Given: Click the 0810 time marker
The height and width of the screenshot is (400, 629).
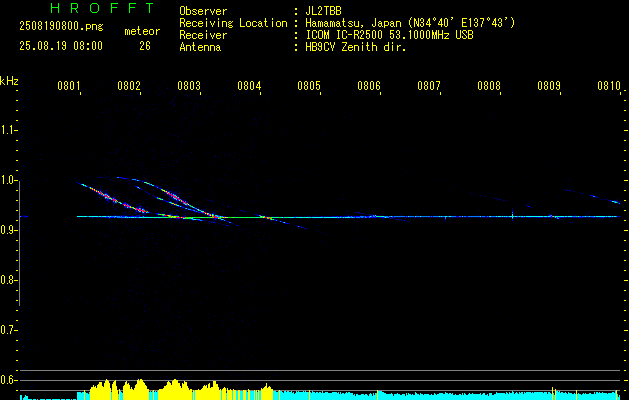Looking at the screenshot, I should 609,85.
